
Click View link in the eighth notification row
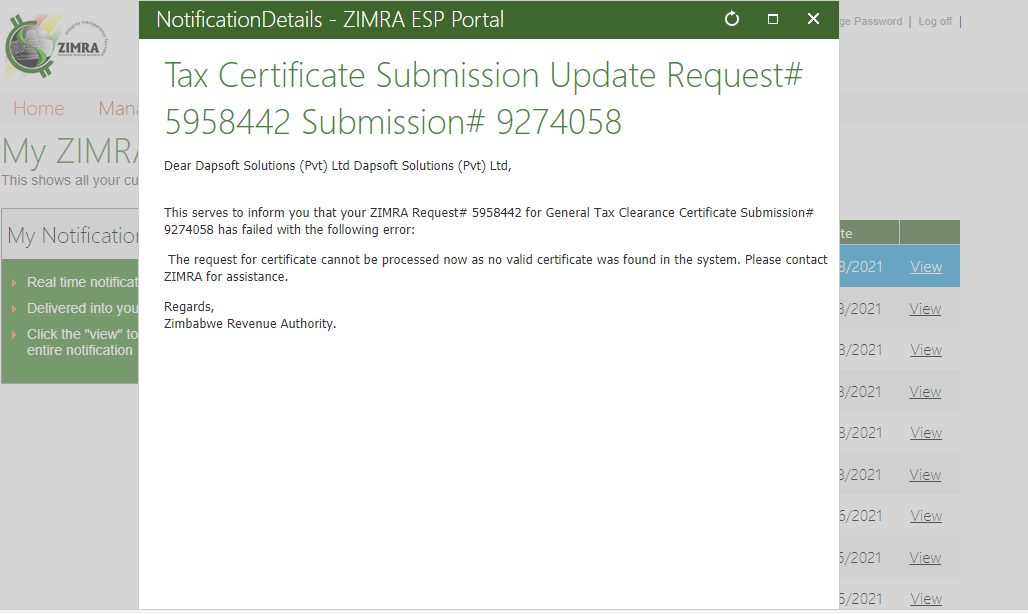click(x=926, y=558)
